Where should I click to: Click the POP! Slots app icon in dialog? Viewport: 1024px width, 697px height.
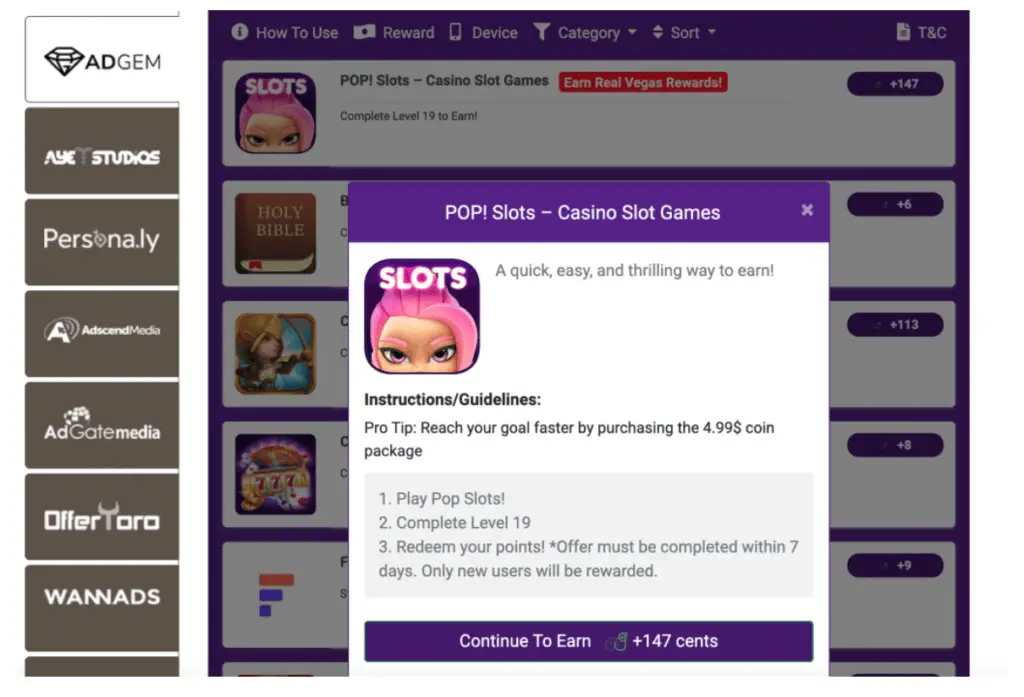click(422, 316)
